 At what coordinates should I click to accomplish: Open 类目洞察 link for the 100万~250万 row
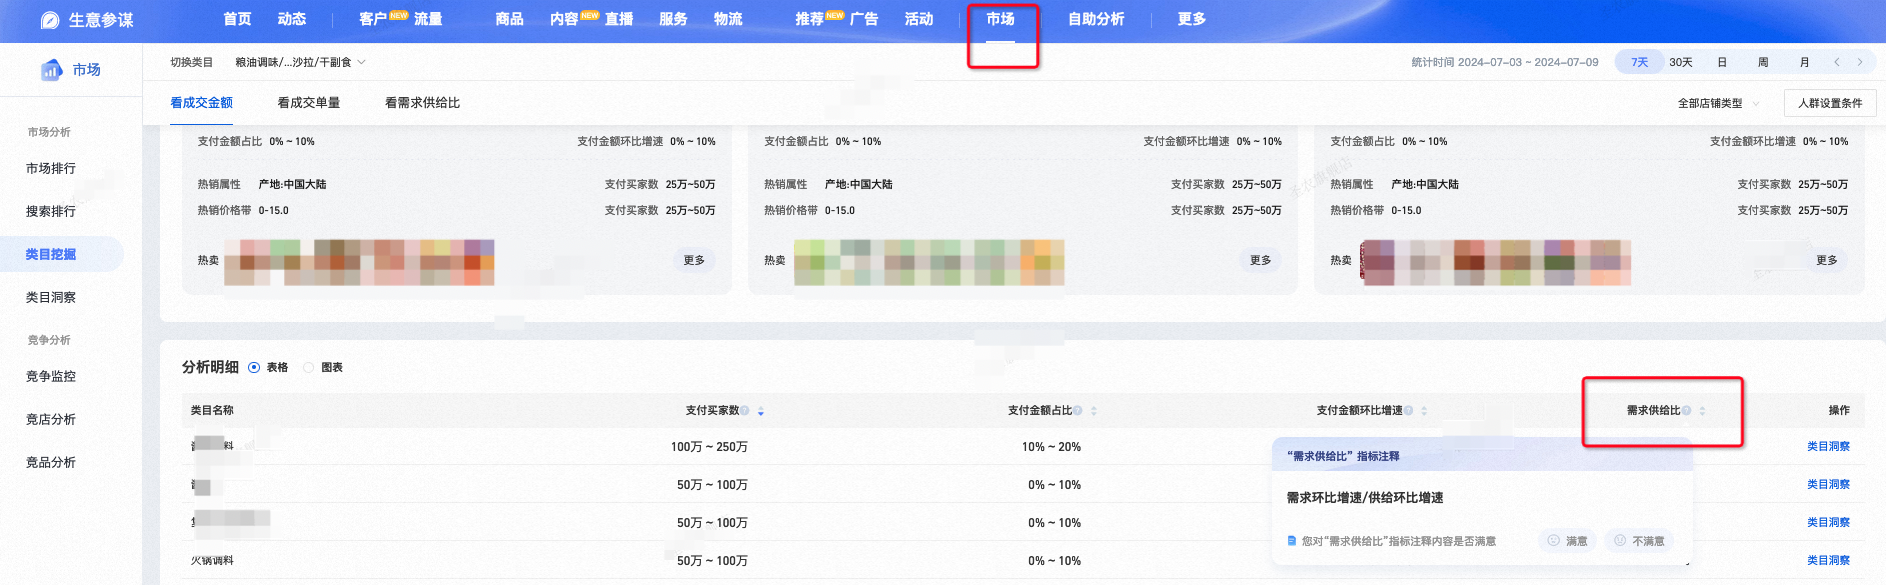pos(1828,447)
